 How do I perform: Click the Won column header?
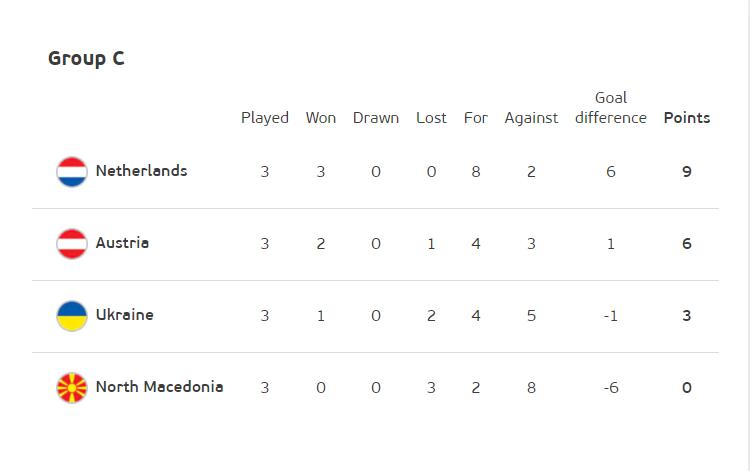pos(321,118)
